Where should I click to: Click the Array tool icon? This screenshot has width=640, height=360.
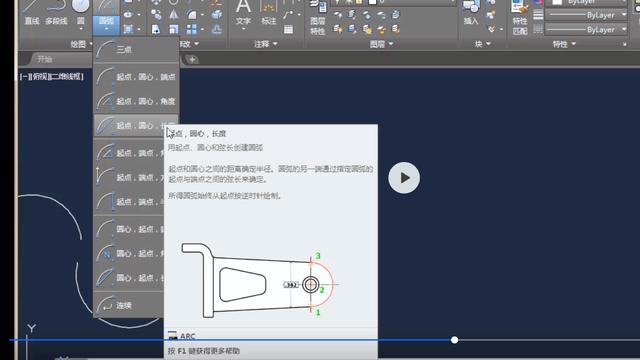191,29
